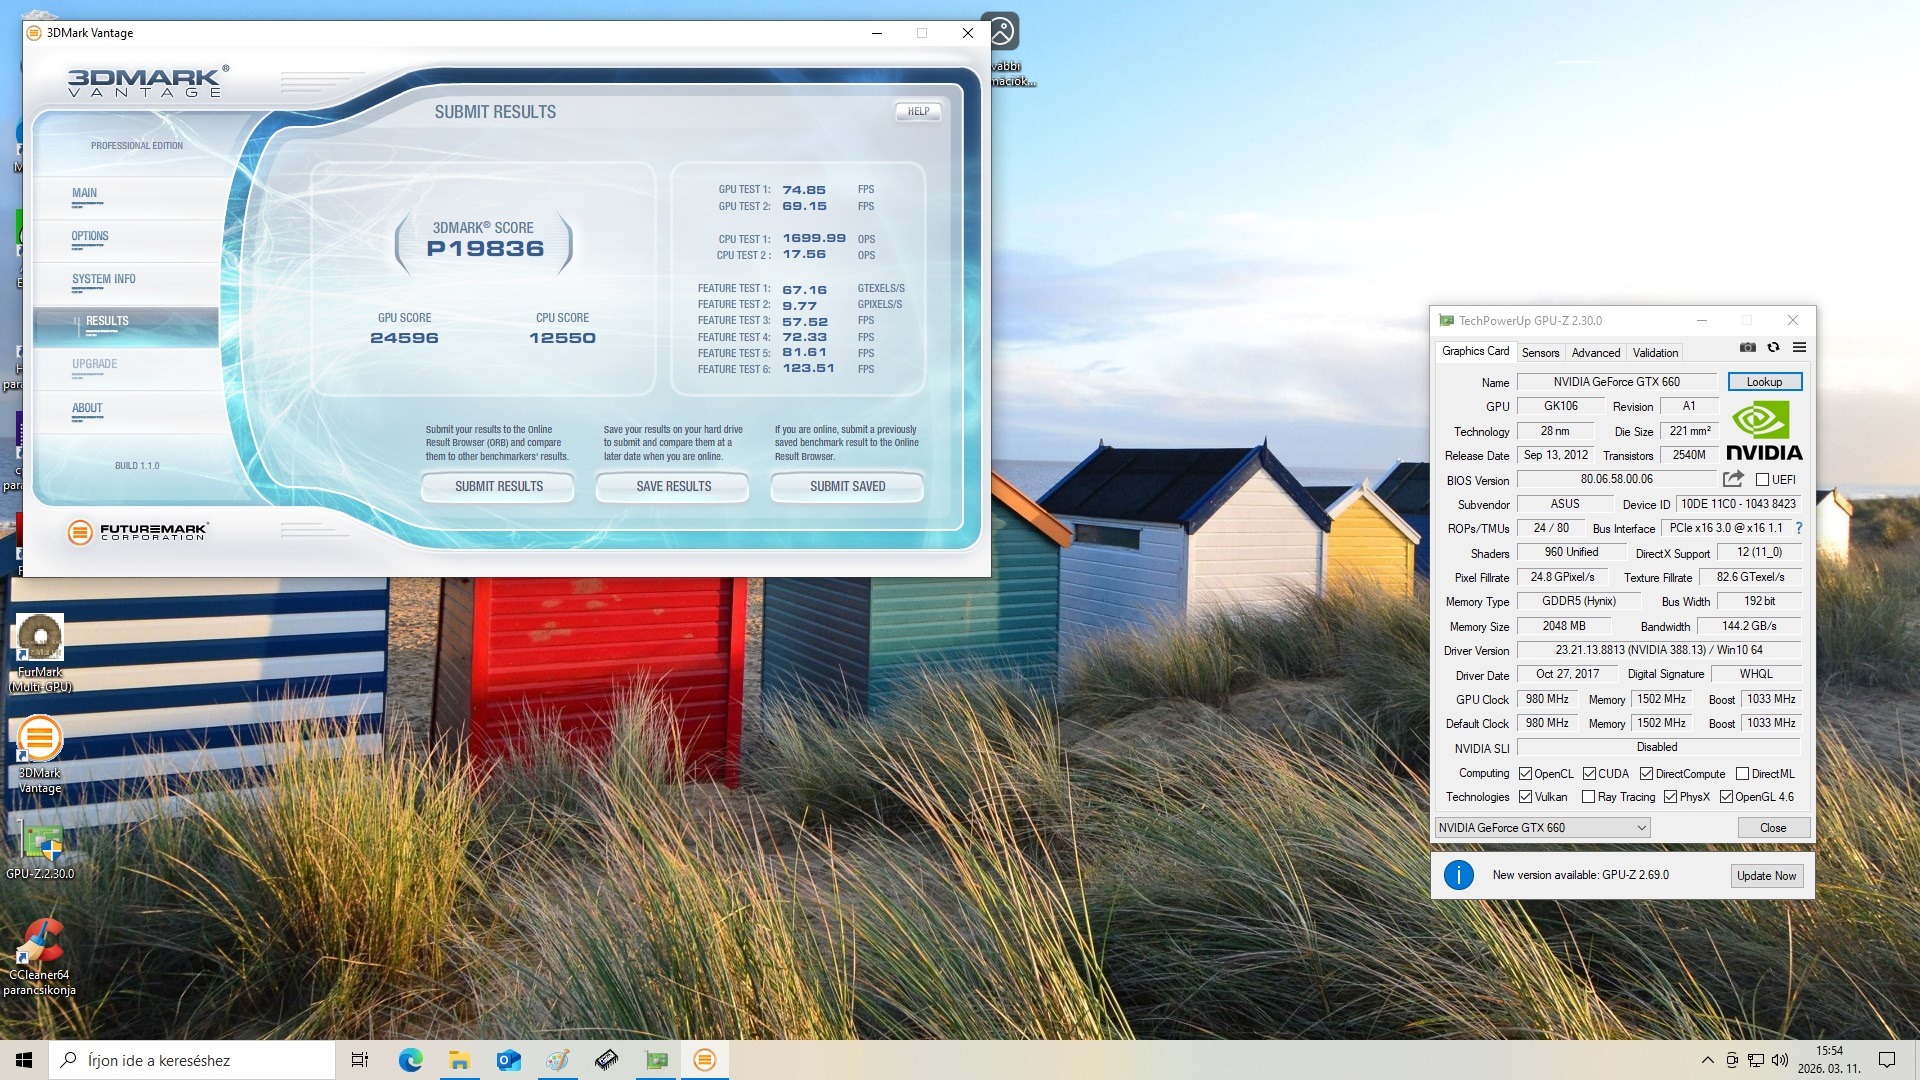Open the GPU-Z hamburger menu icon
The height and width of the screenshot is (1080, 1920).
coord(1799,347)
